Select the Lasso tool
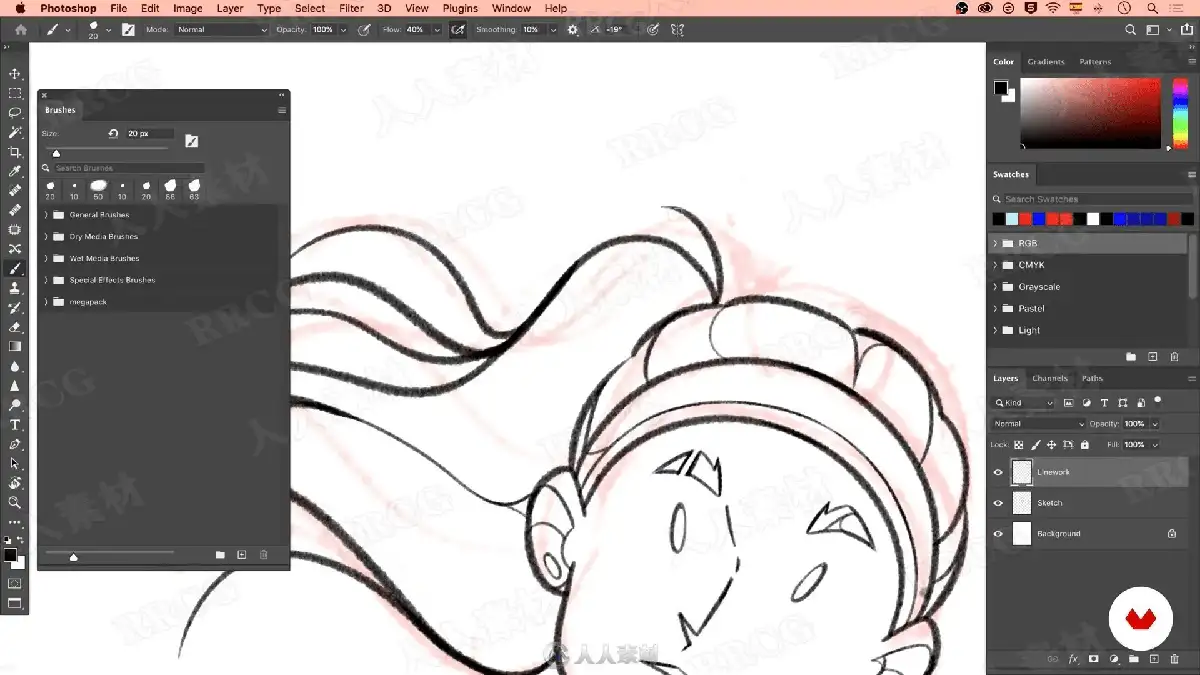 click(x=15, y=113)
